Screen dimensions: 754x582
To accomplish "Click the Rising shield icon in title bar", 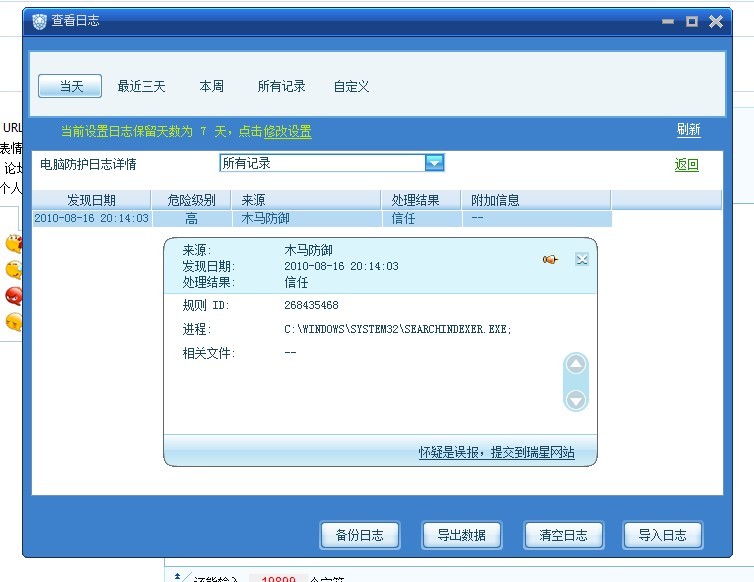I will 39,21.
